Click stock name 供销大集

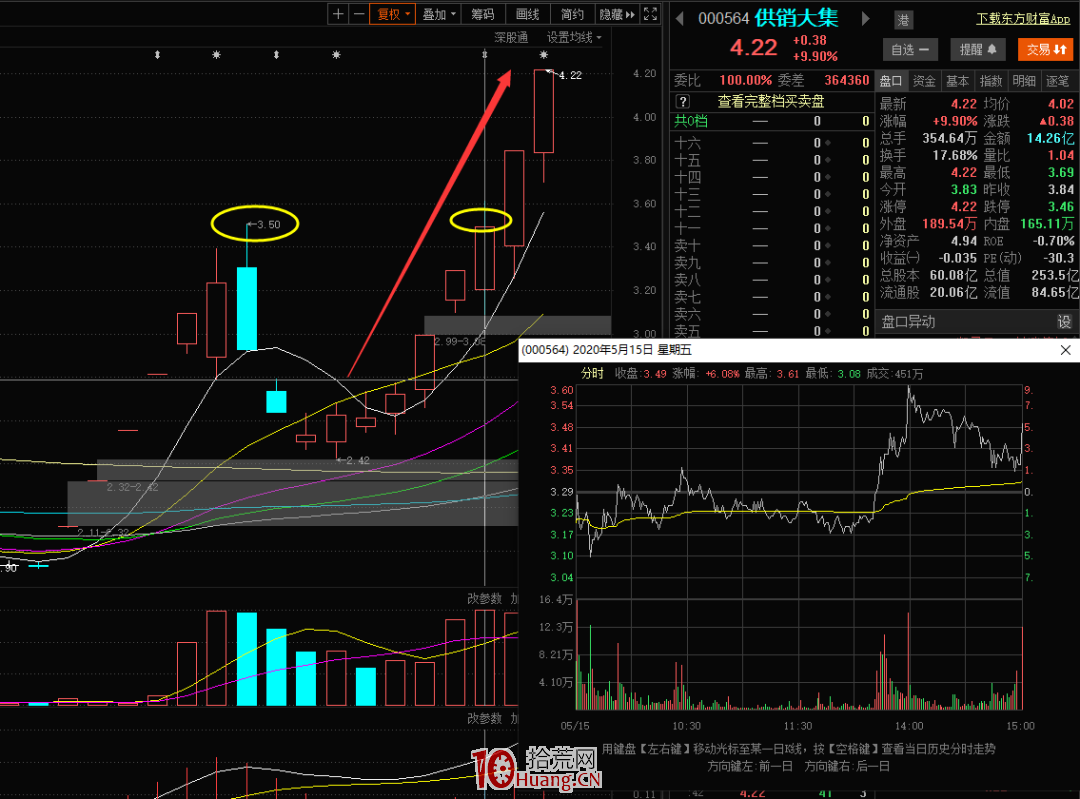[x=796, y=18]
